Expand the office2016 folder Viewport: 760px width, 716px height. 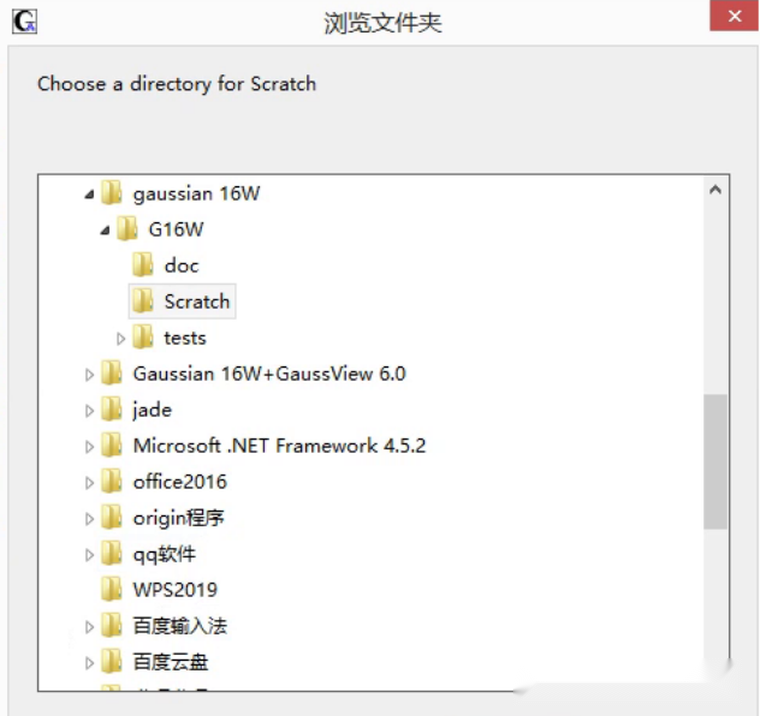click(x=89, y=483)
